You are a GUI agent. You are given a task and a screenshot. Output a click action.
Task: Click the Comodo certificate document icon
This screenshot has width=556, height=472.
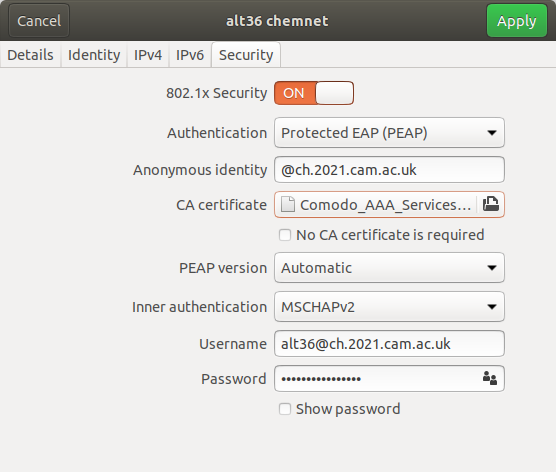tap(288, 205)
